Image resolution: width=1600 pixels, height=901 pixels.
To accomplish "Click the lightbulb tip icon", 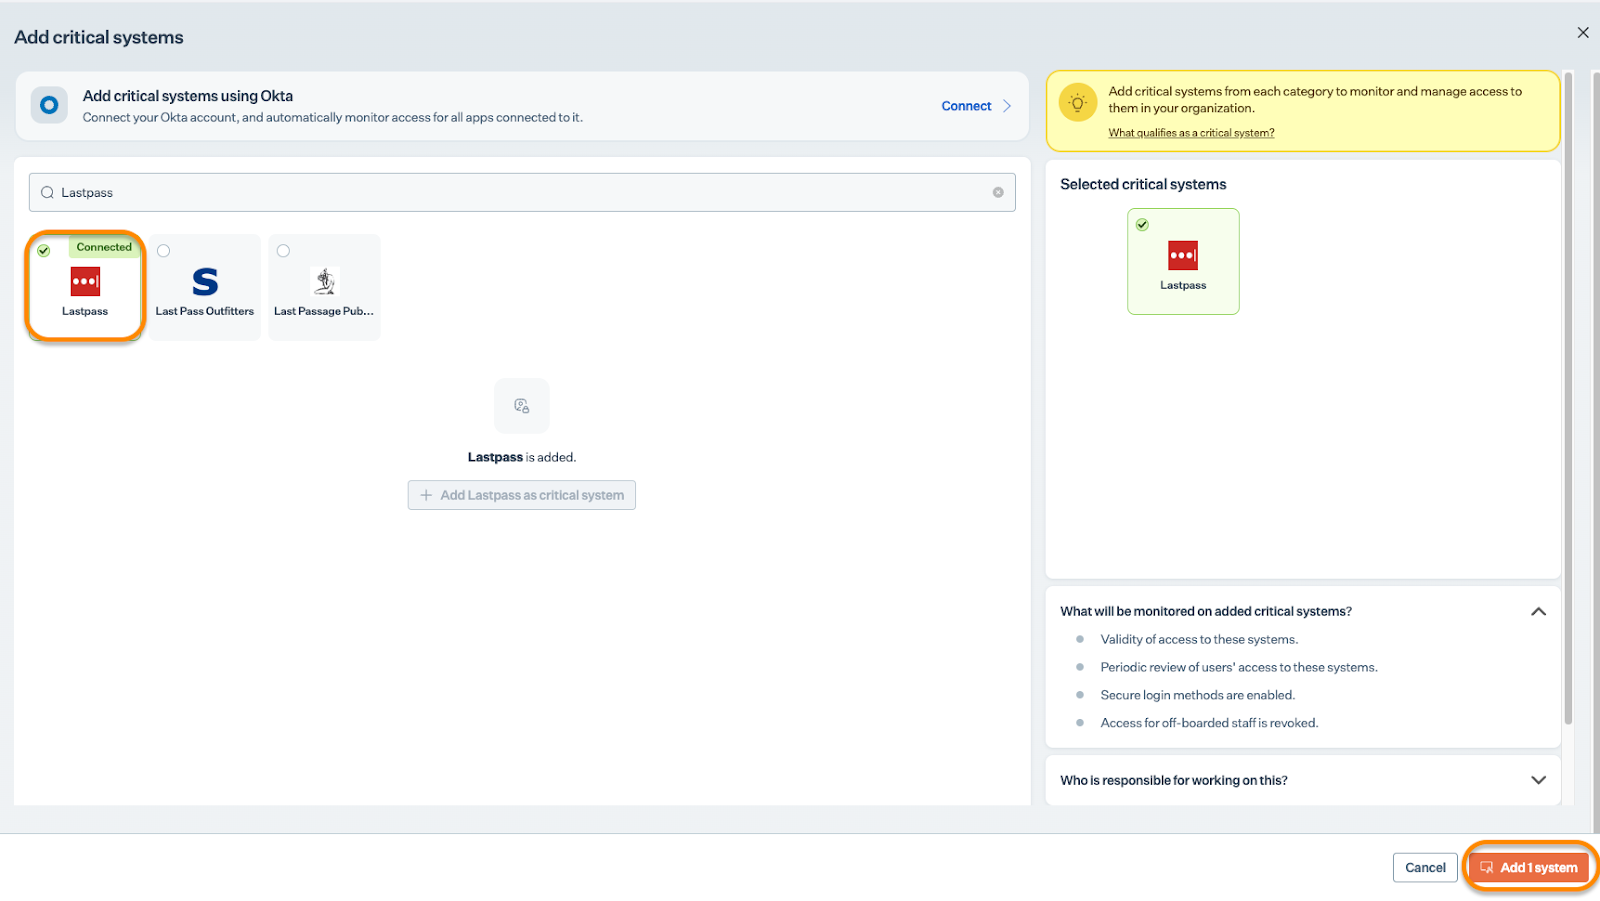I will pos(1077,103).
